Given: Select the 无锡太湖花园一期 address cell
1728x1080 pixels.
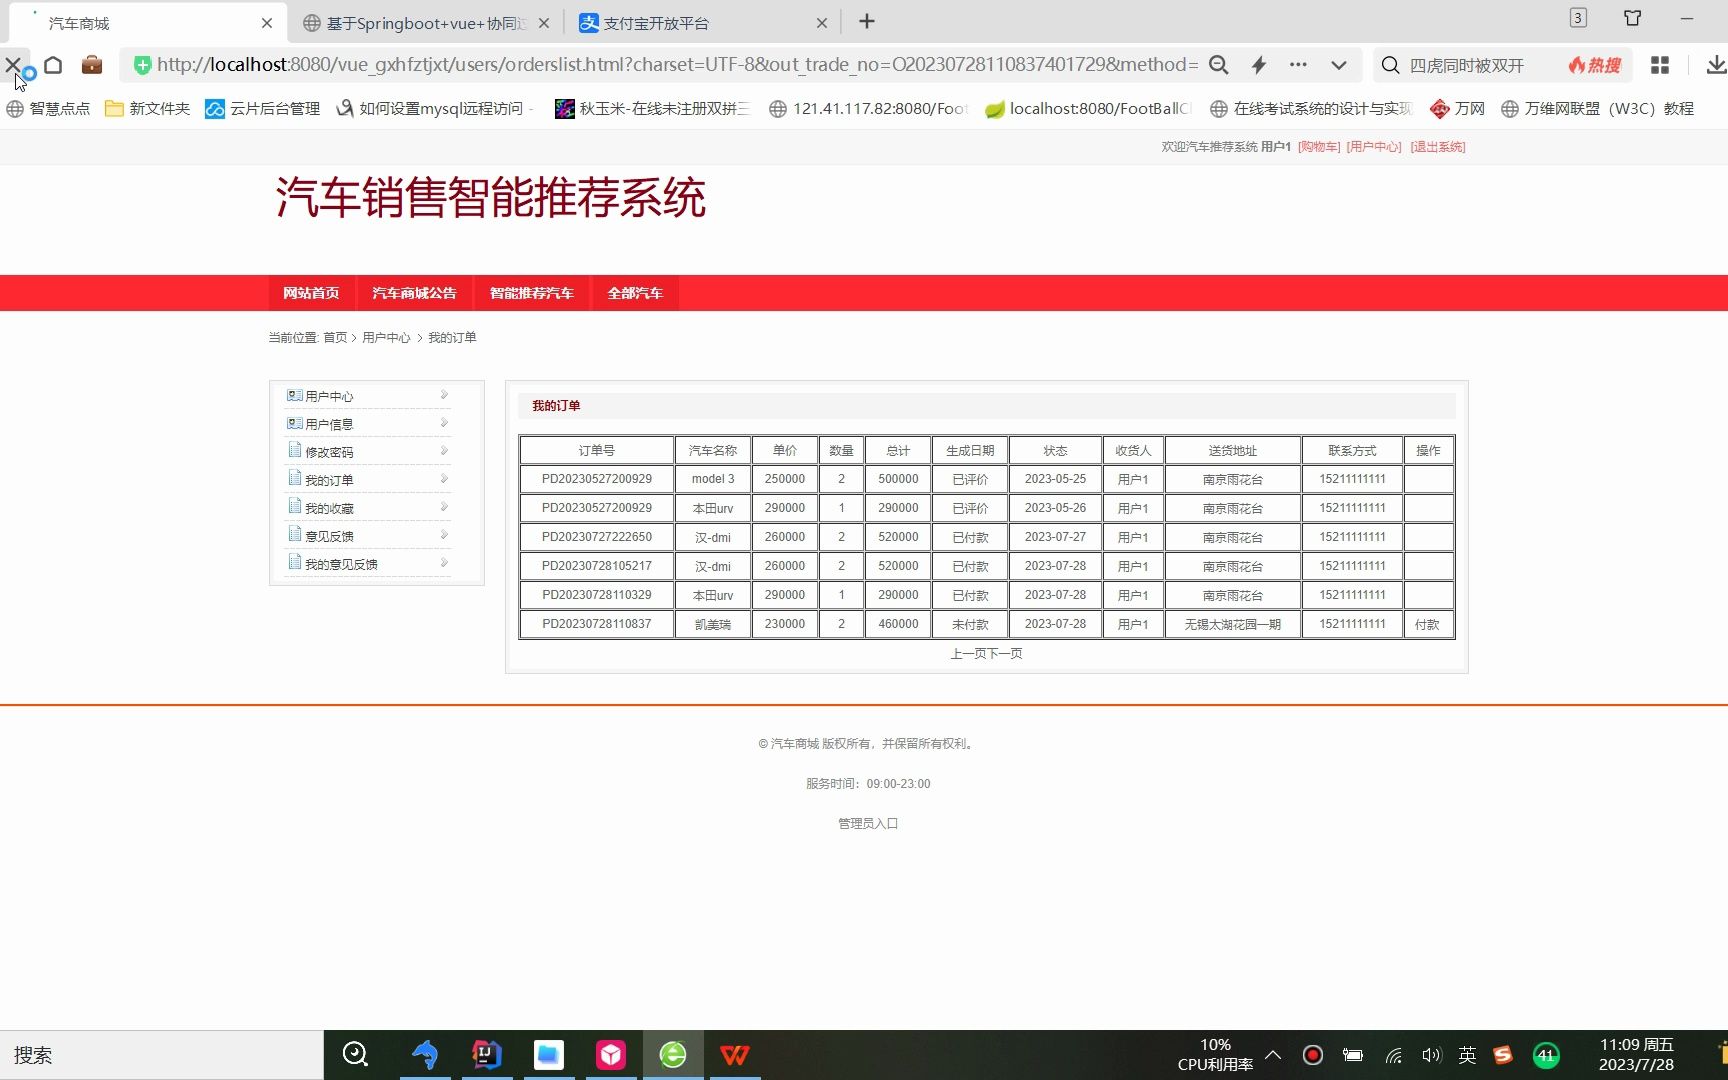Looking at the screenshot, I should point(1233,624).
